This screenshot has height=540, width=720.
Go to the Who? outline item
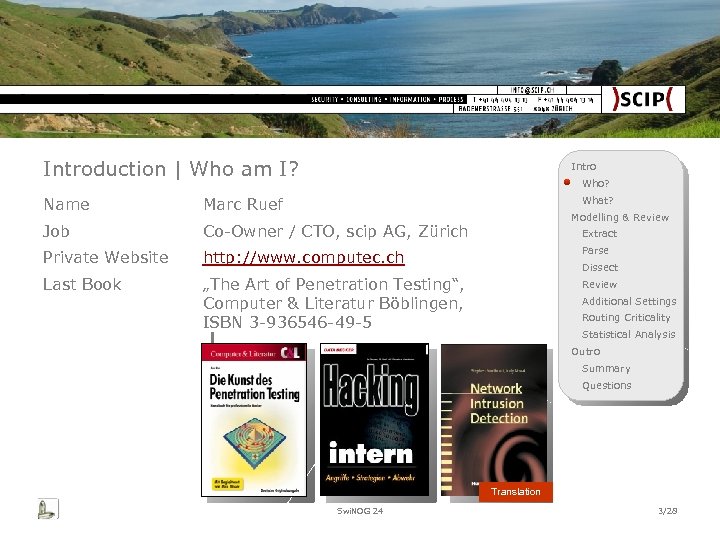595,183
